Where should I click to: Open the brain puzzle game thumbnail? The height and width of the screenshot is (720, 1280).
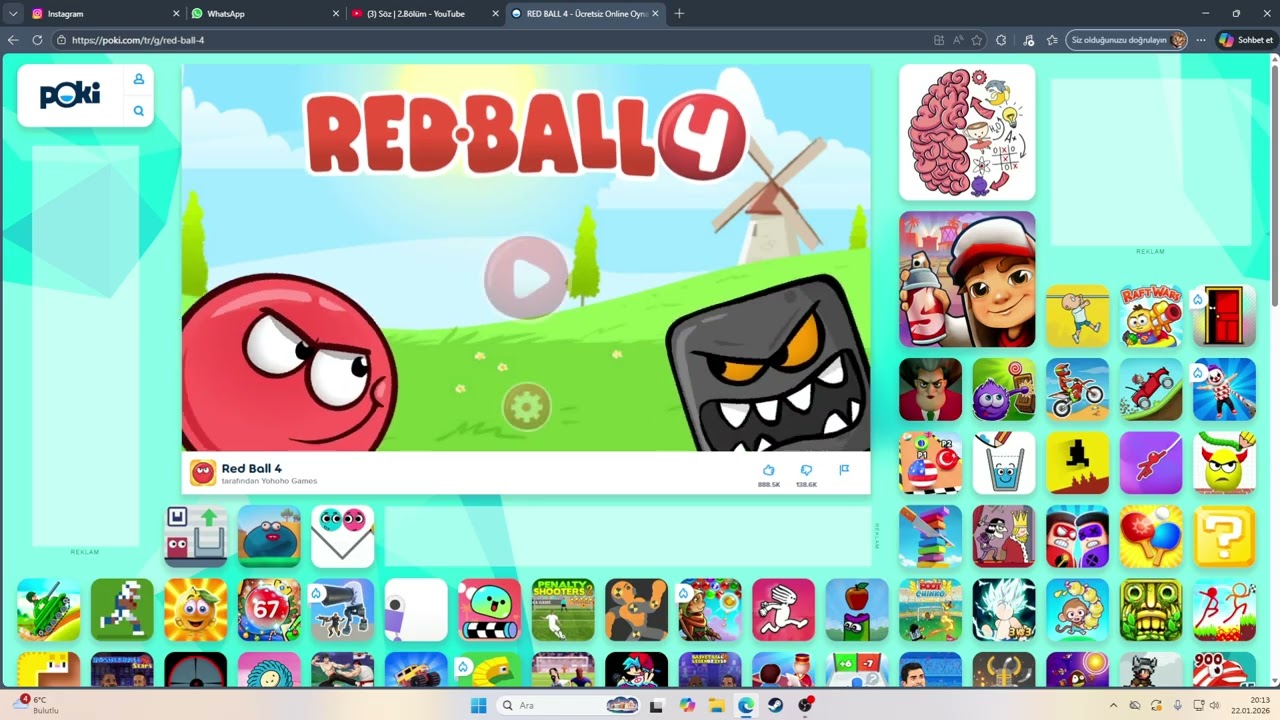[x=967, y=132]
